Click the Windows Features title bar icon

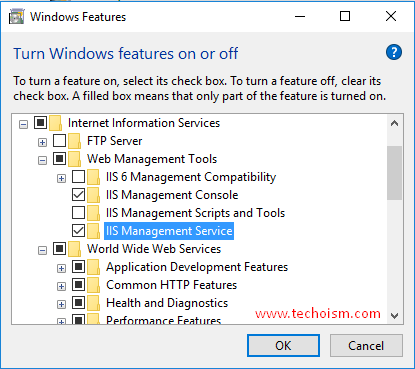click(17, 16)
